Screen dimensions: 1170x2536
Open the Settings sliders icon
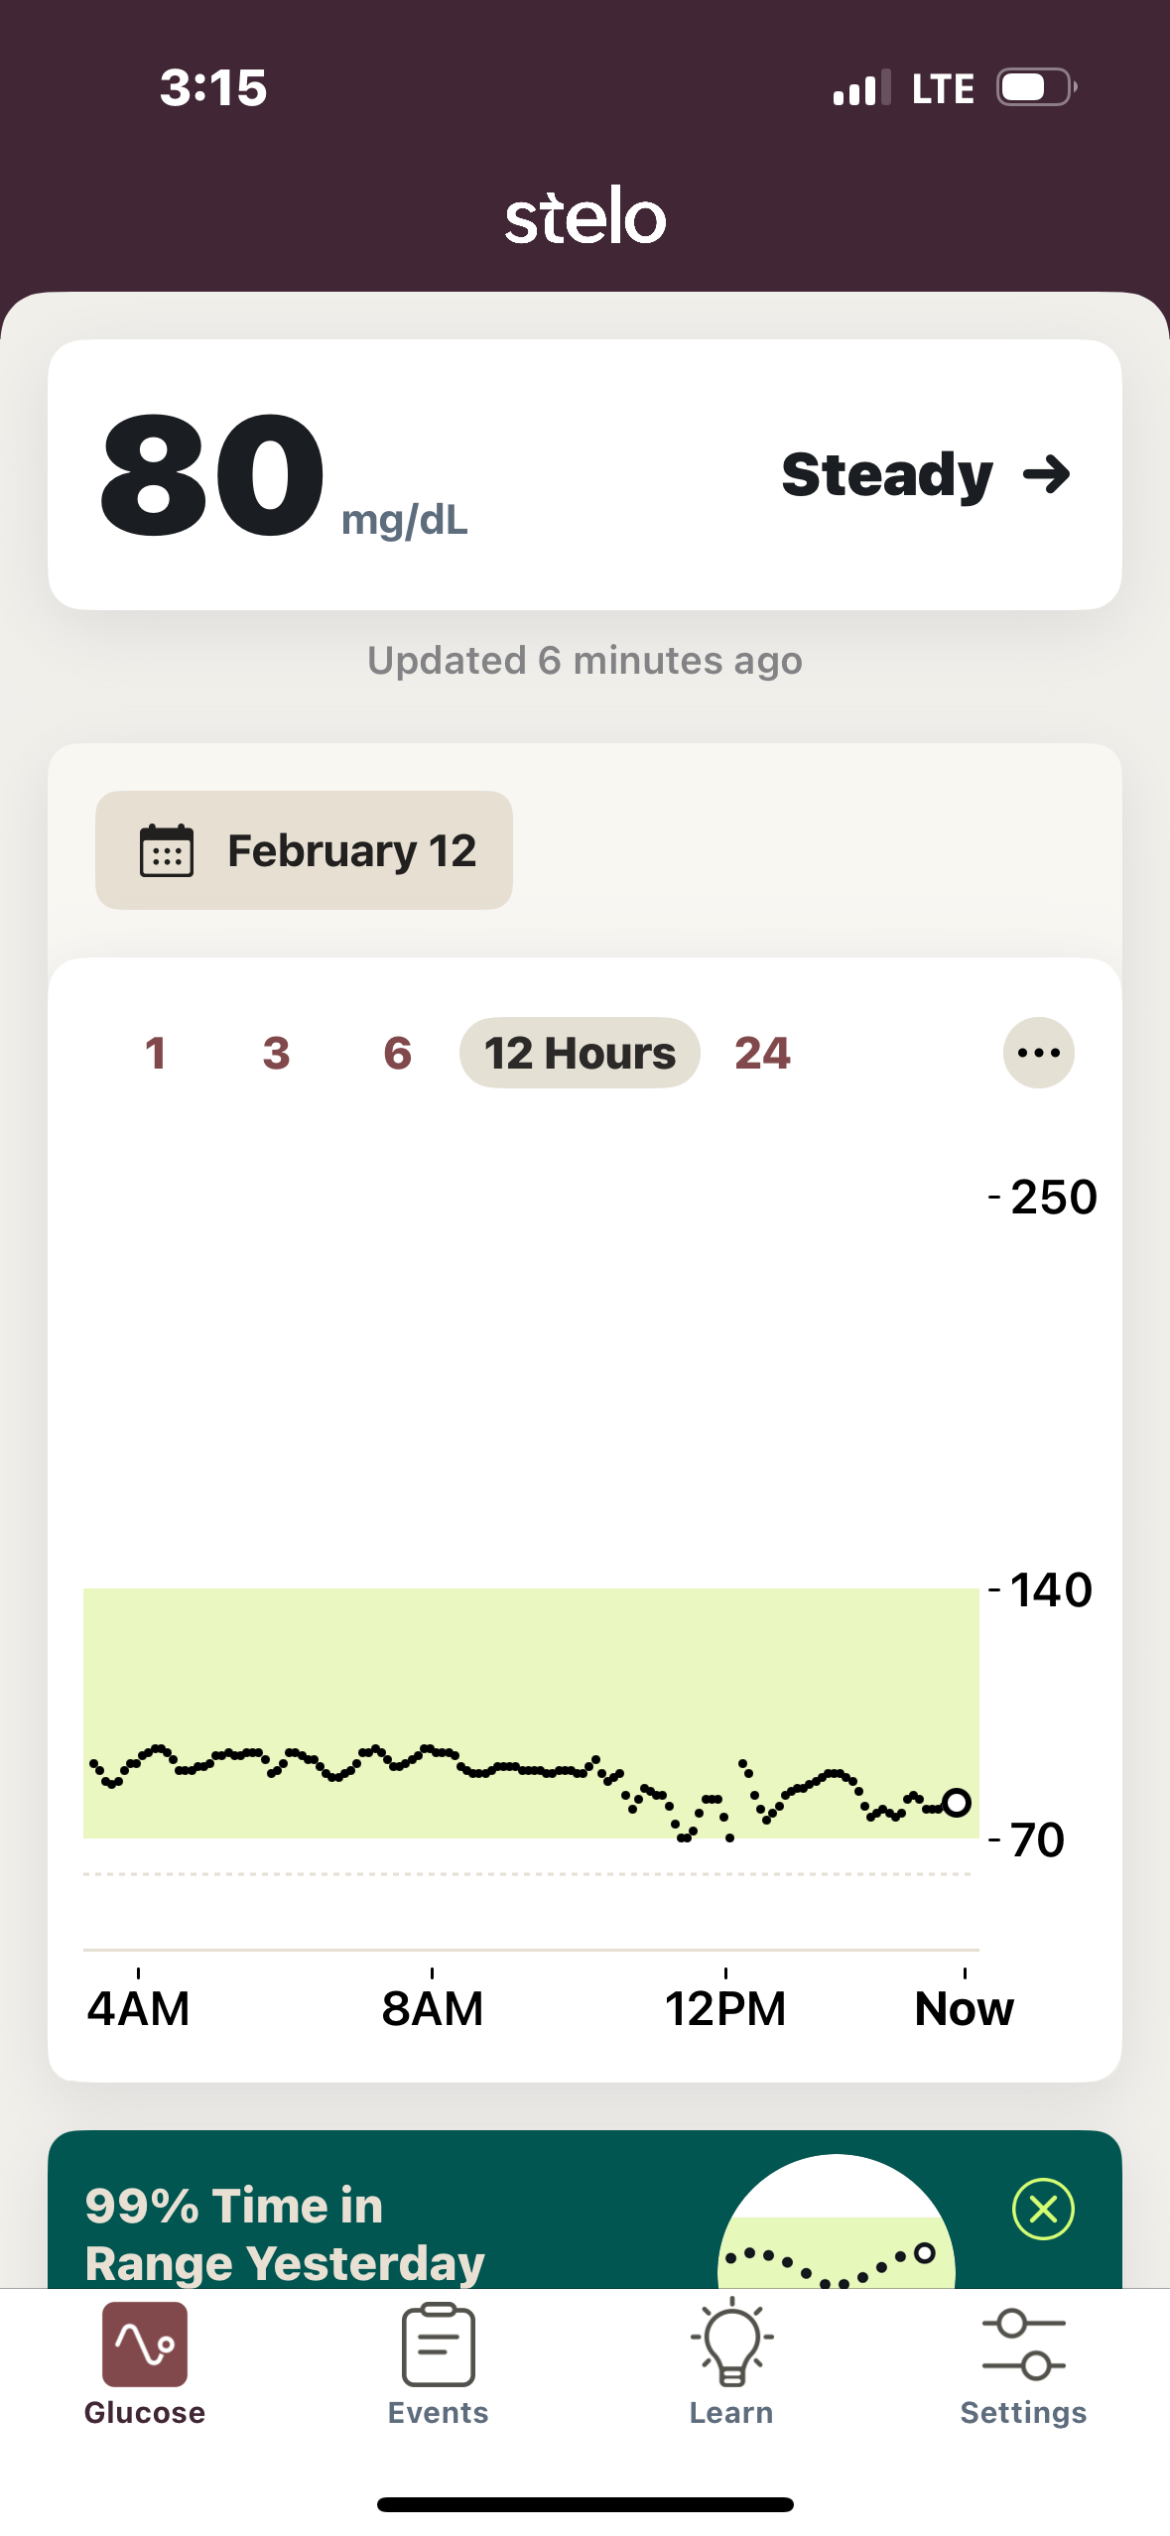point(1023,2345)
